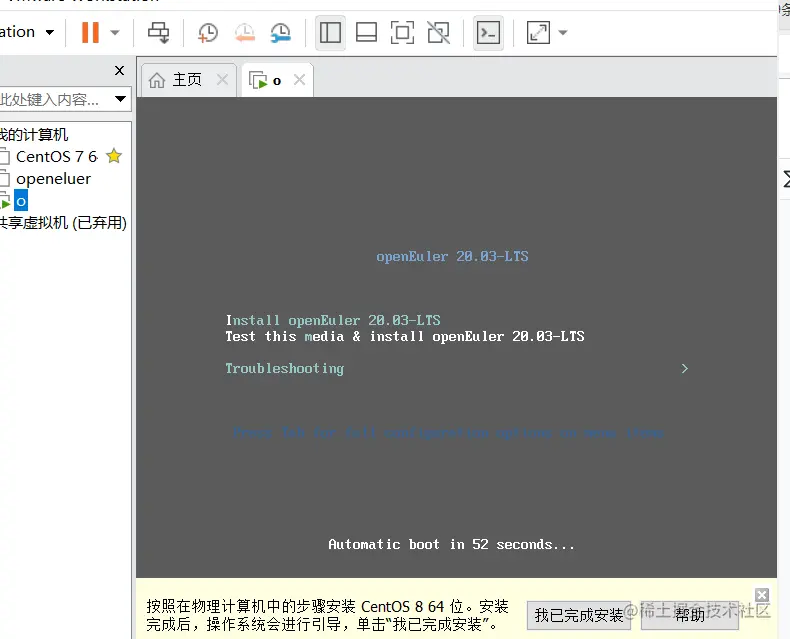Expand the library search filter dropdown

click(120, 99)
